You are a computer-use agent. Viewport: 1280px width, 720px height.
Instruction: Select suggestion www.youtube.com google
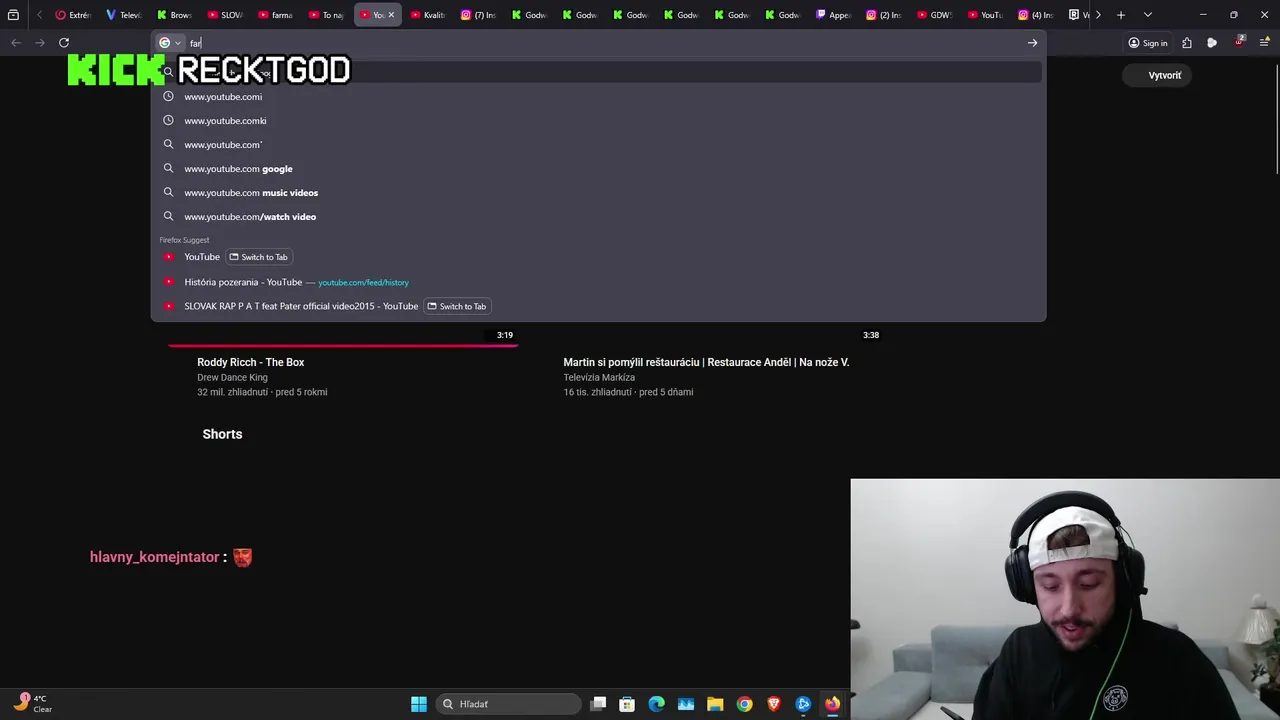[x=598, y=169]
